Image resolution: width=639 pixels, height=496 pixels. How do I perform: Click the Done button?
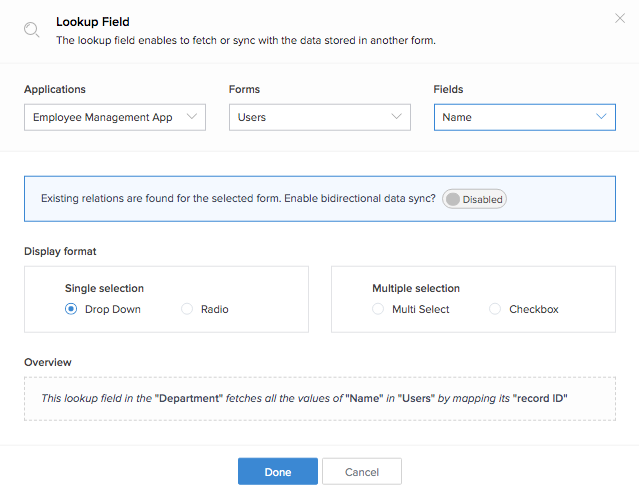(x=277, y=472)
